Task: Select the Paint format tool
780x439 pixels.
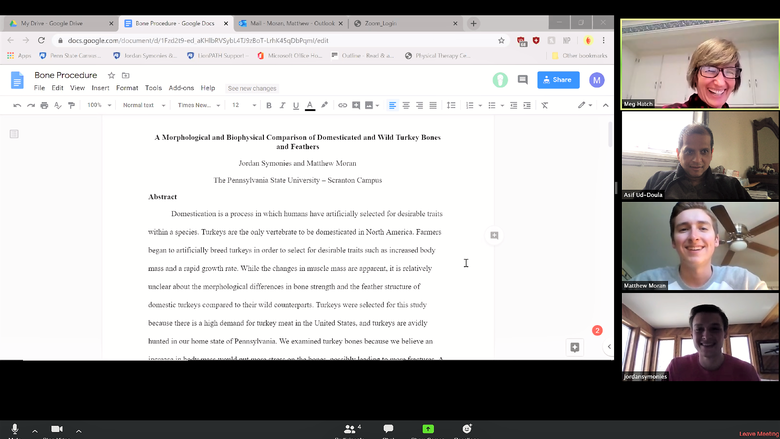Action: tap(71, 105)
